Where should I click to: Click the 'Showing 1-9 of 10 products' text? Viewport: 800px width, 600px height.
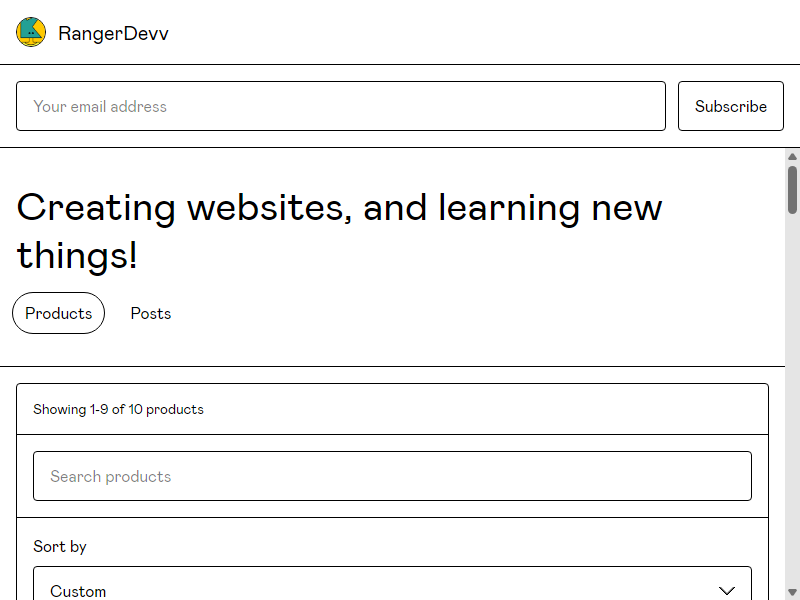[118, 409]
